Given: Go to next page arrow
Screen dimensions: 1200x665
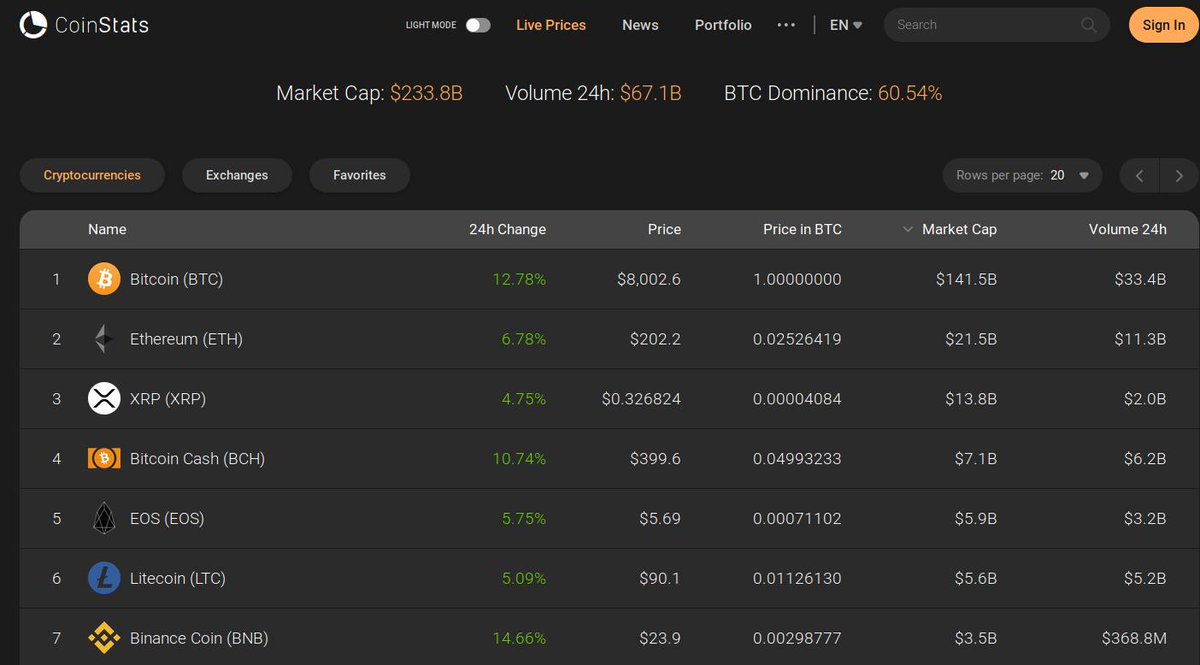Looking at the screenshot, I should [1179, 176].
